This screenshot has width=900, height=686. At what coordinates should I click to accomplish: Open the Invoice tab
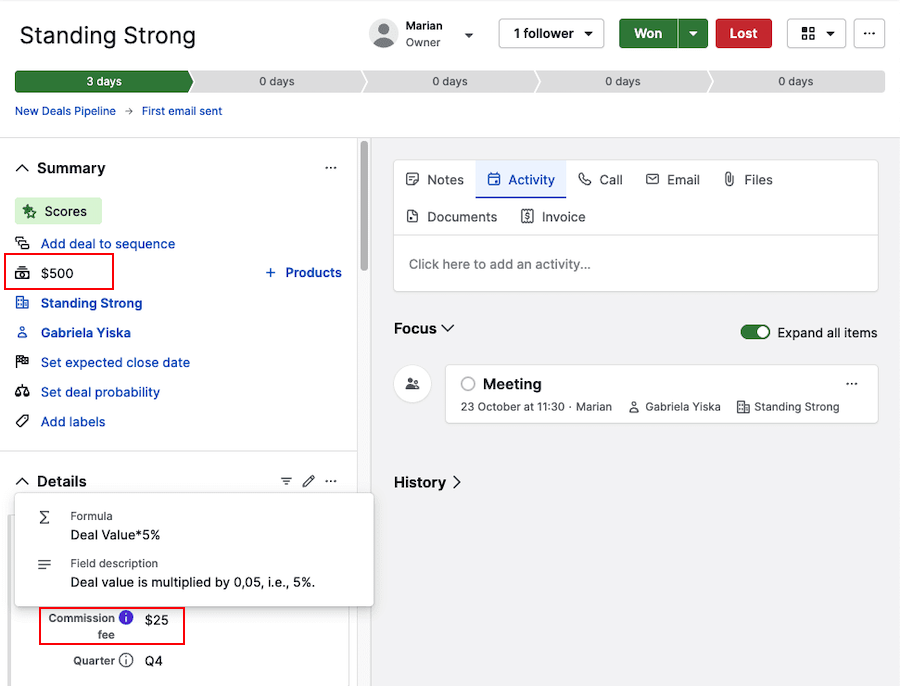pyautogui.click(x=553, y=217)
